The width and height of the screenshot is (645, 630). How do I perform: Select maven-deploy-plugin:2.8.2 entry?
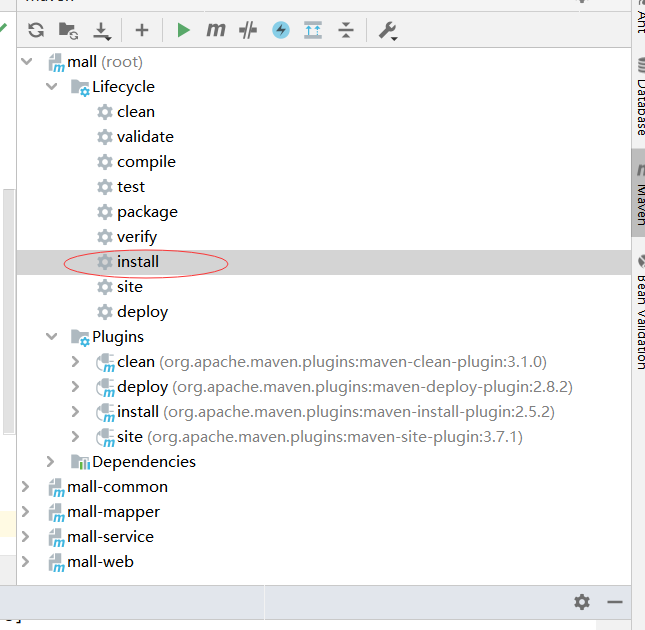tap(345, 387)
